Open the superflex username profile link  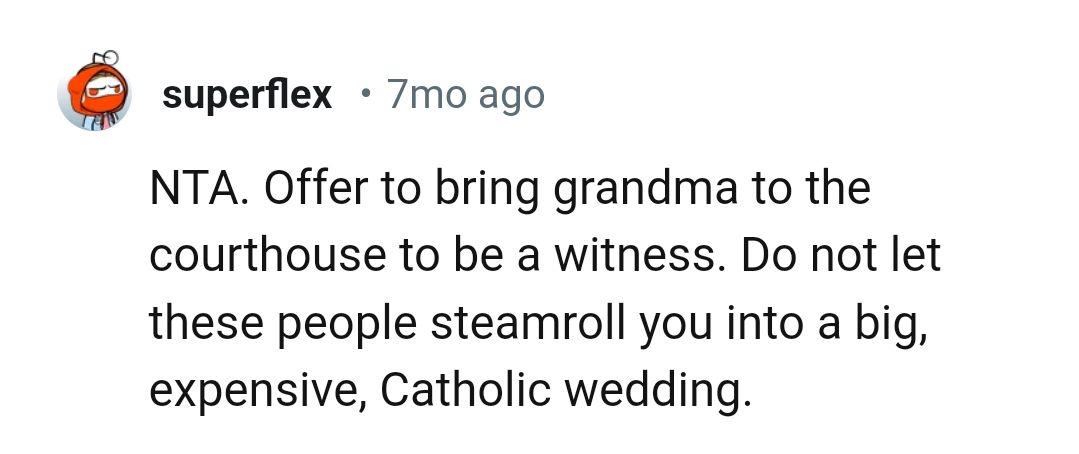(246, 95)
